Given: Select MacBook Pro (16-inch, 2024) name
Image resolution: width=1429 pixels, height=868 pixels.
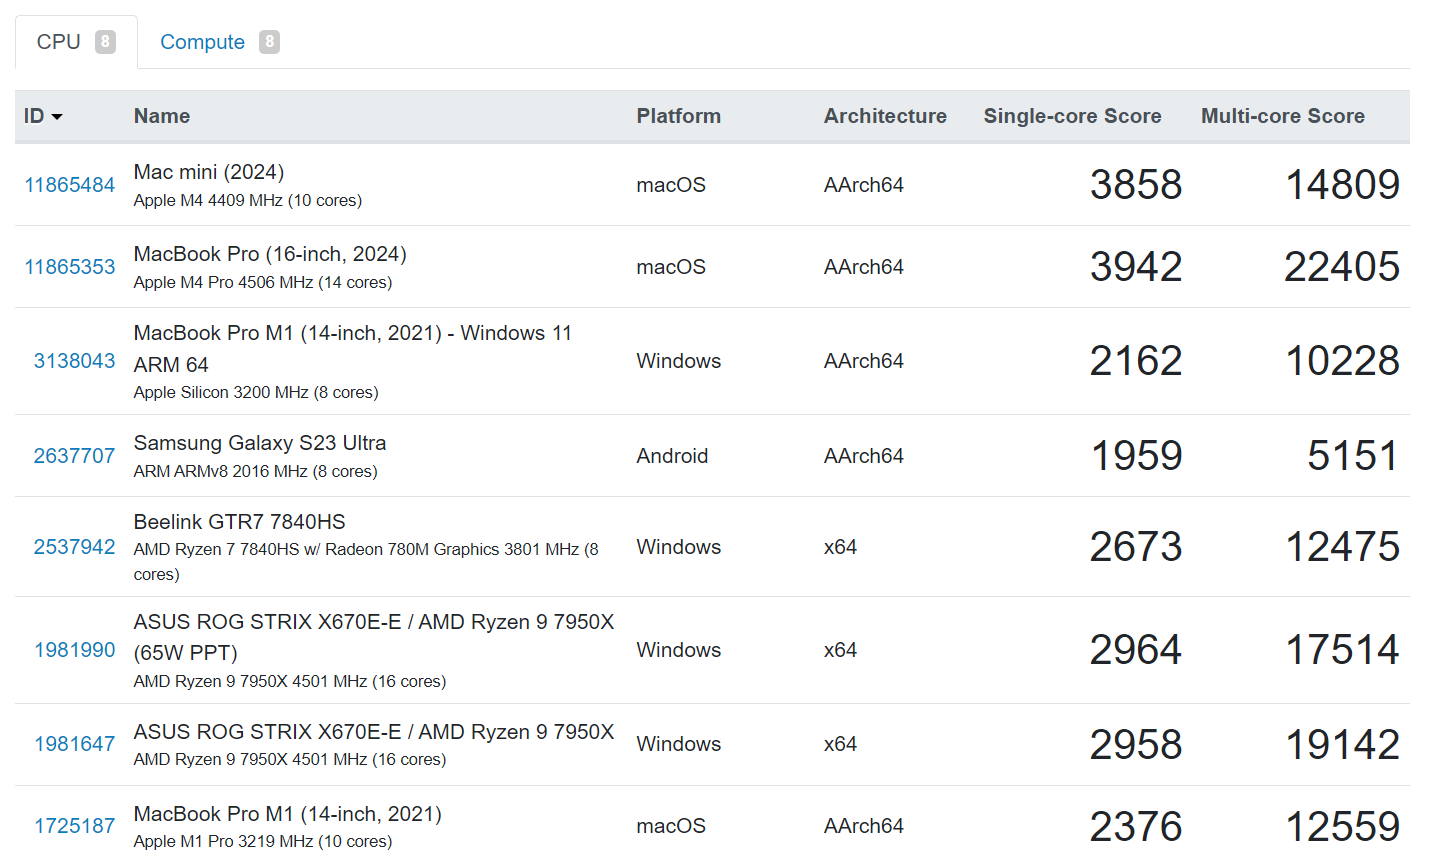Looking at the screenshot, I should pyautogui.click(x=270, y=254).
